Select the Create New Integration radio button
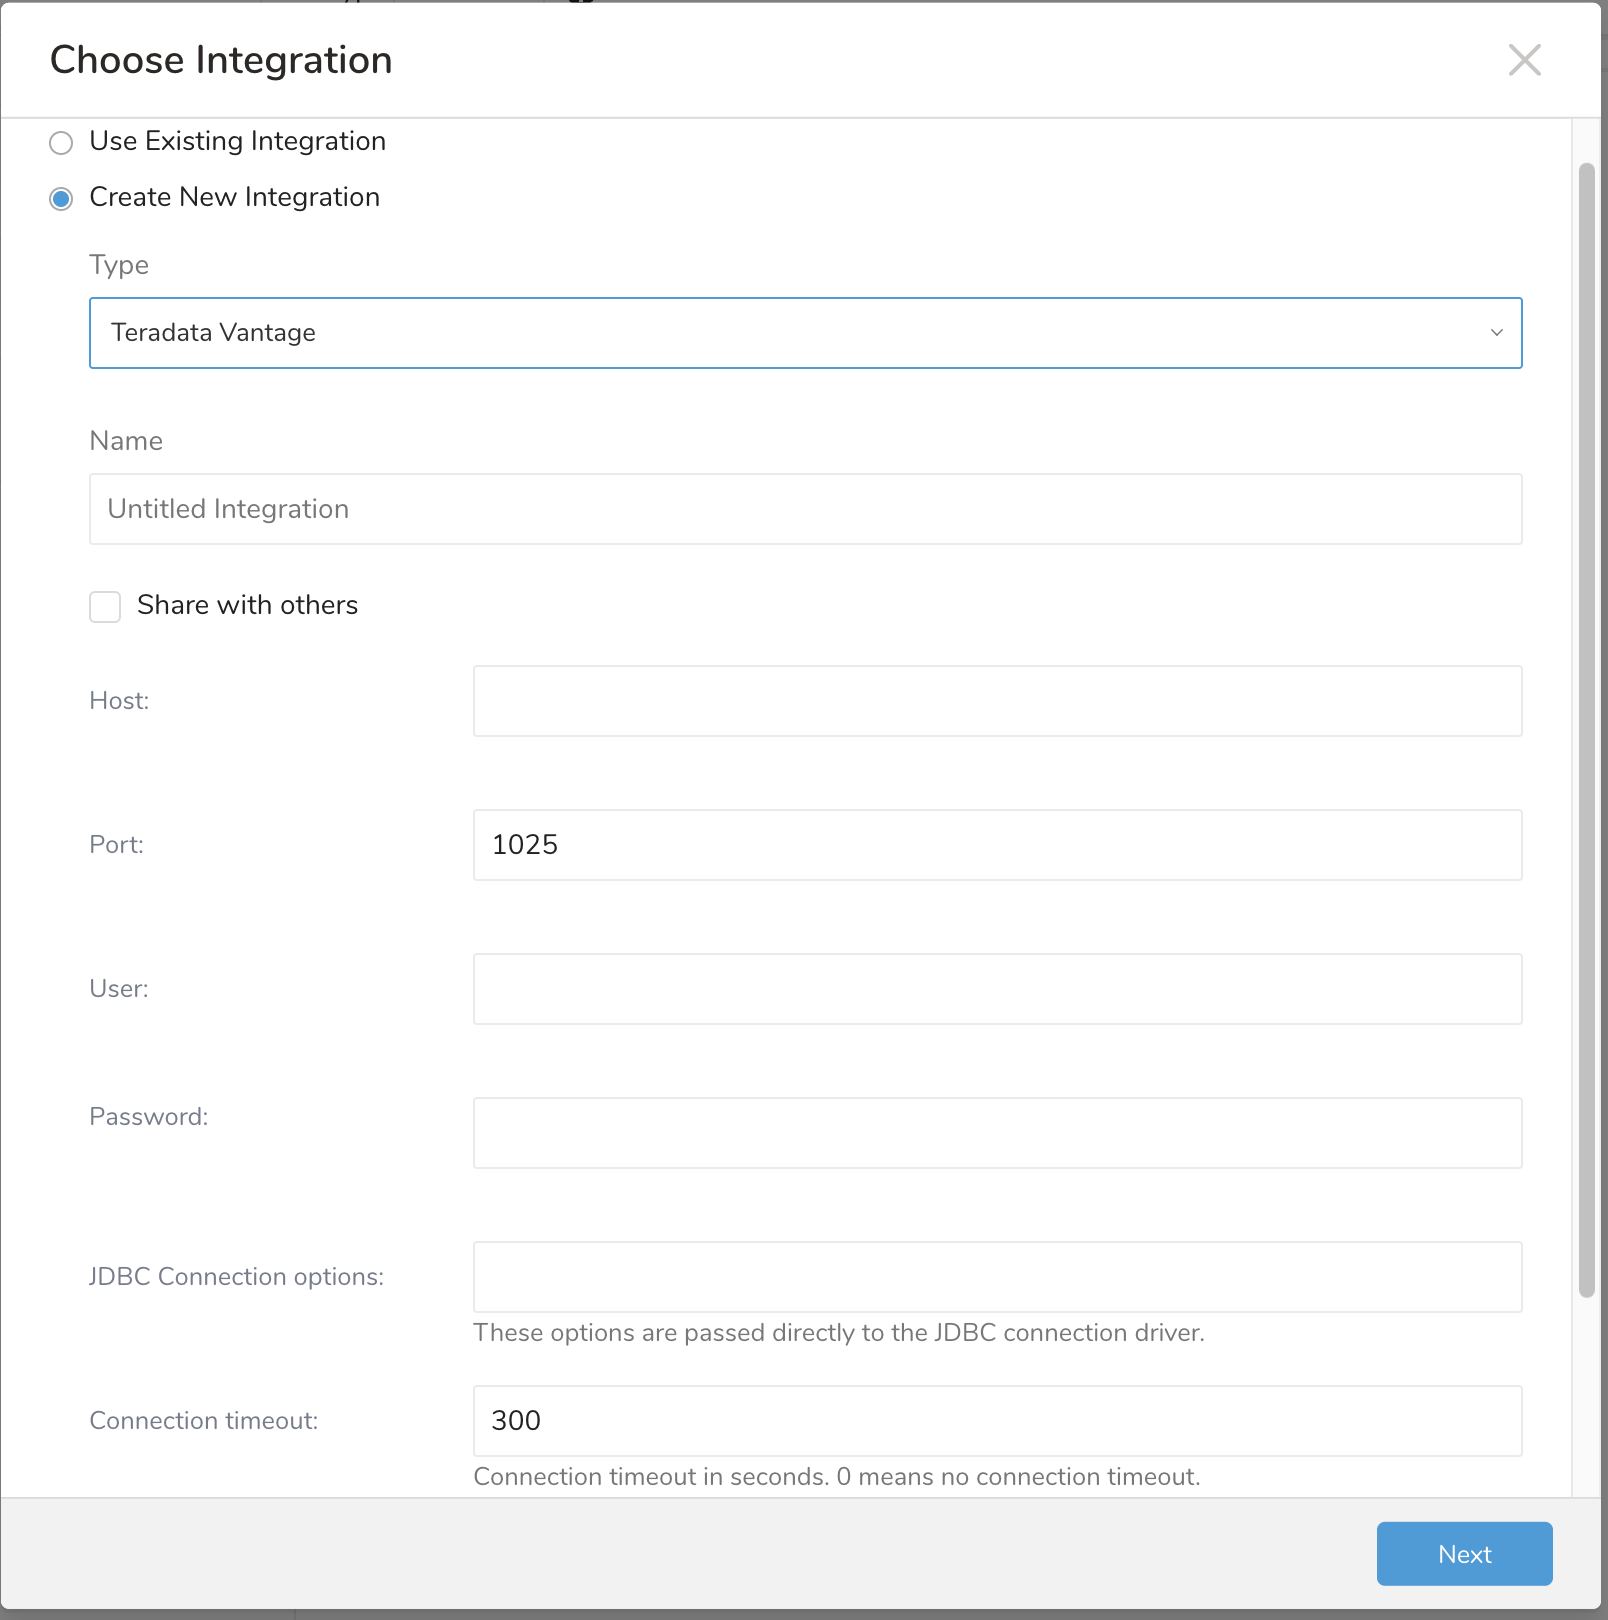This screenshot has width=1608, height=1620. coord(61,199)
